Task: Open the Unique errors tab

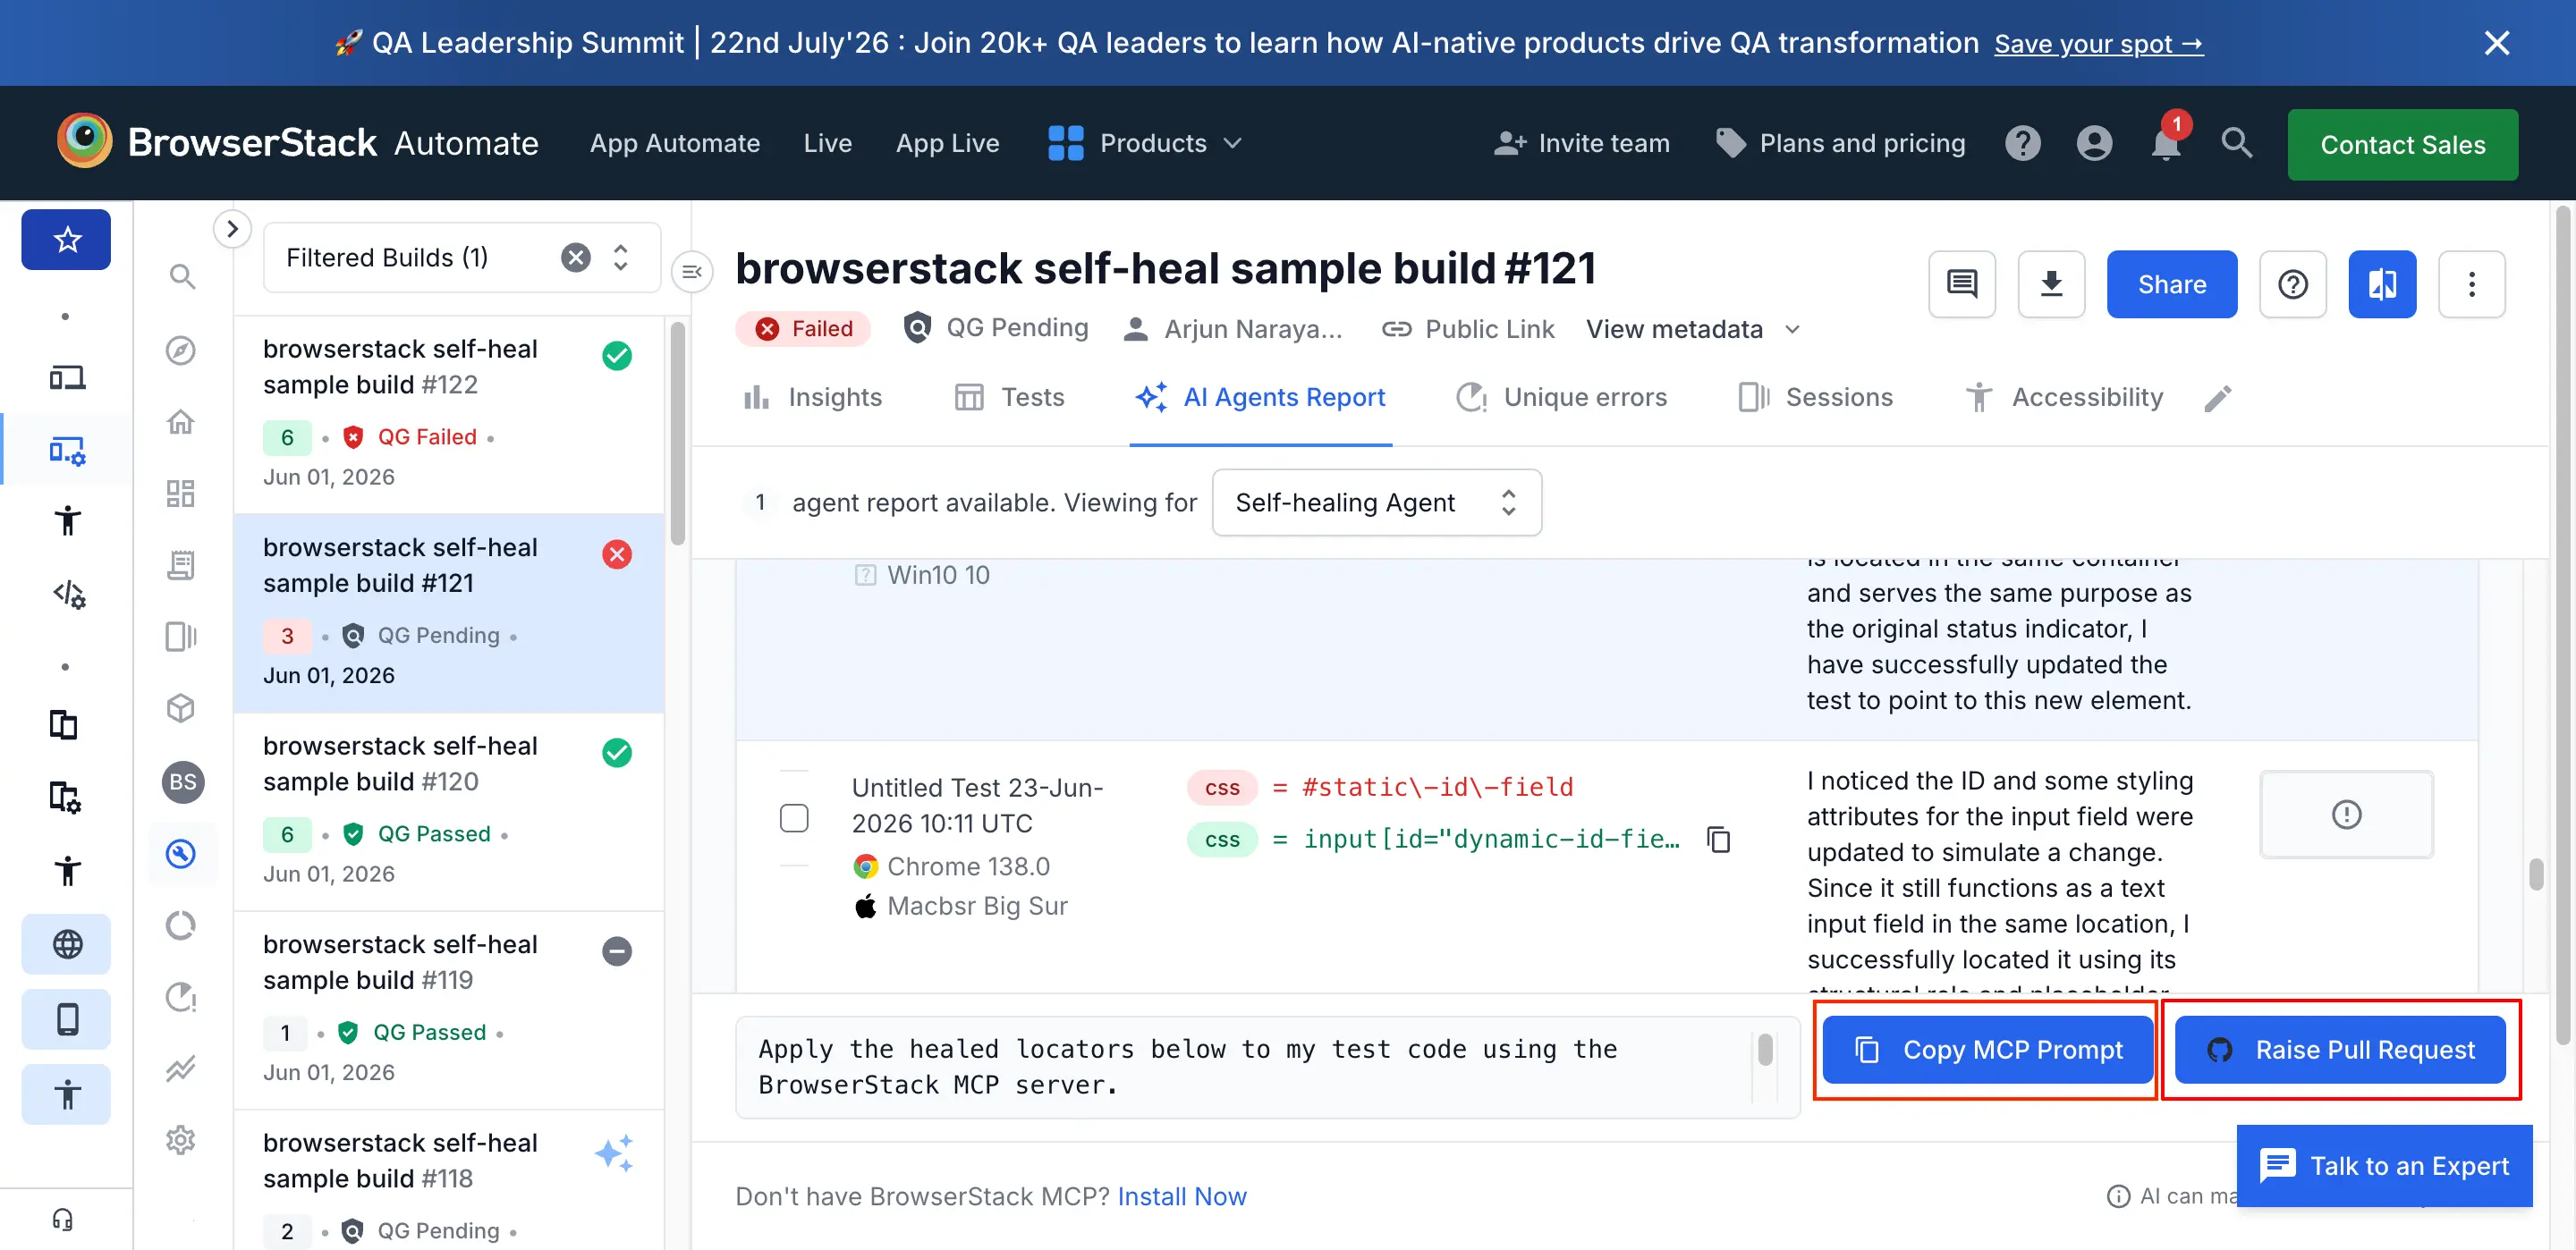Action: pos(1561,398)
